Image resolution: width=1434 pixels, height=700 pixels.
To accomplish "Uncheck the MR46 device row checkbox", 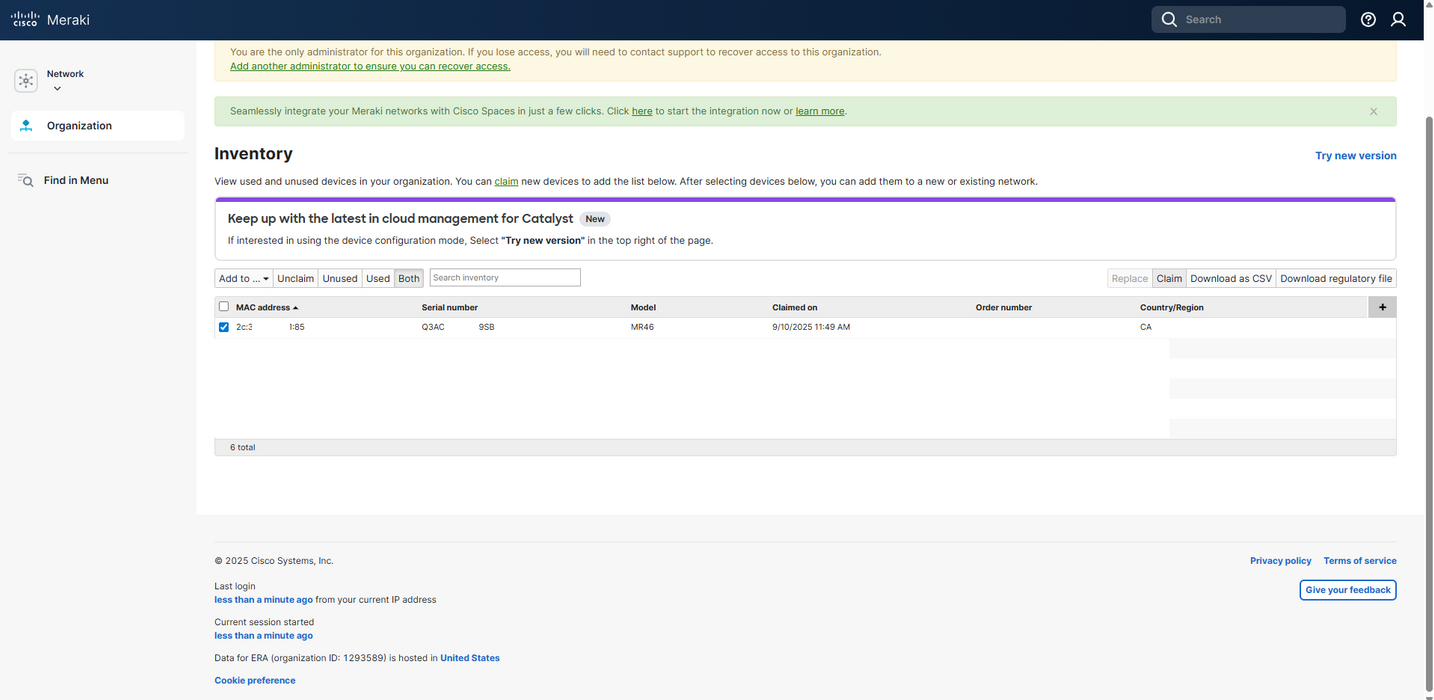I will tap(223, 327).
